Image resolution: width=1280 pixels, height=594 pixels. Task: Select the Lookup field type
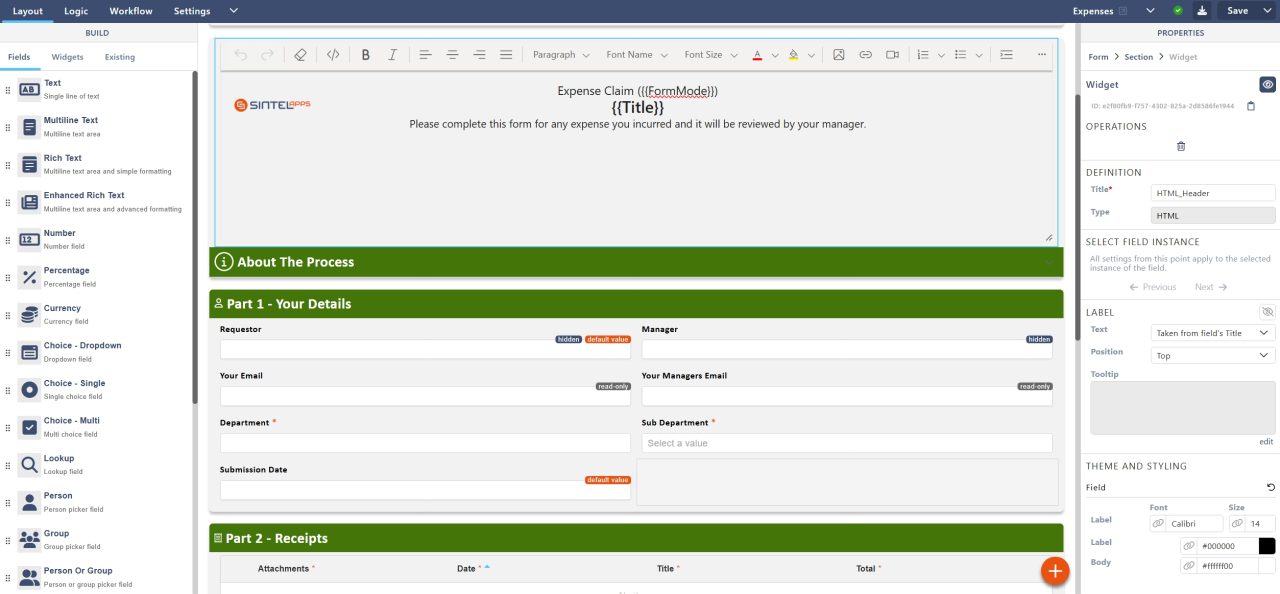coord(98,464)
